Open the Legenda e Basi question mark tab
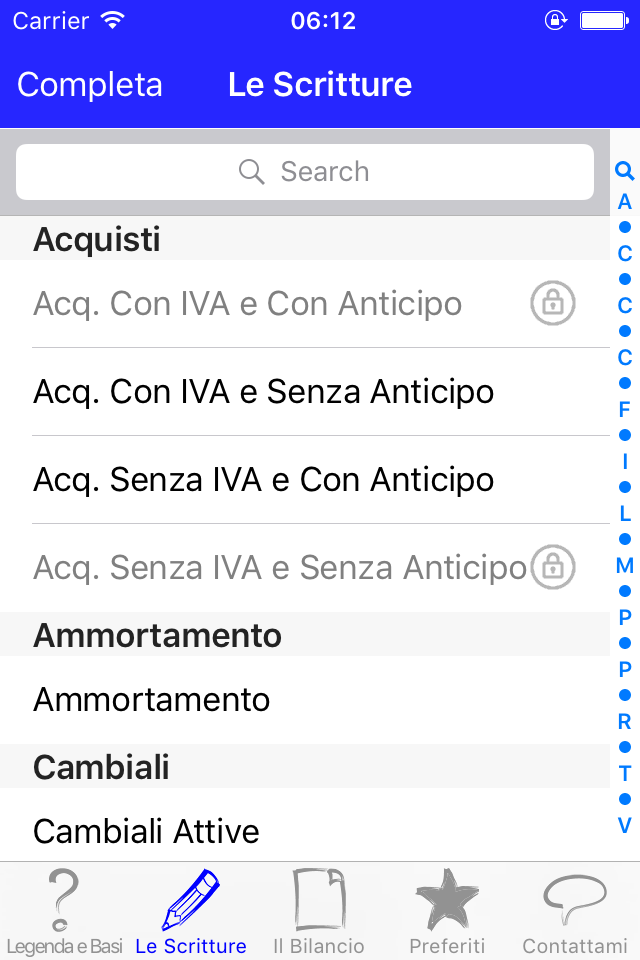The height and width of the screenshot is (960, 640). [x=64, y=912]
